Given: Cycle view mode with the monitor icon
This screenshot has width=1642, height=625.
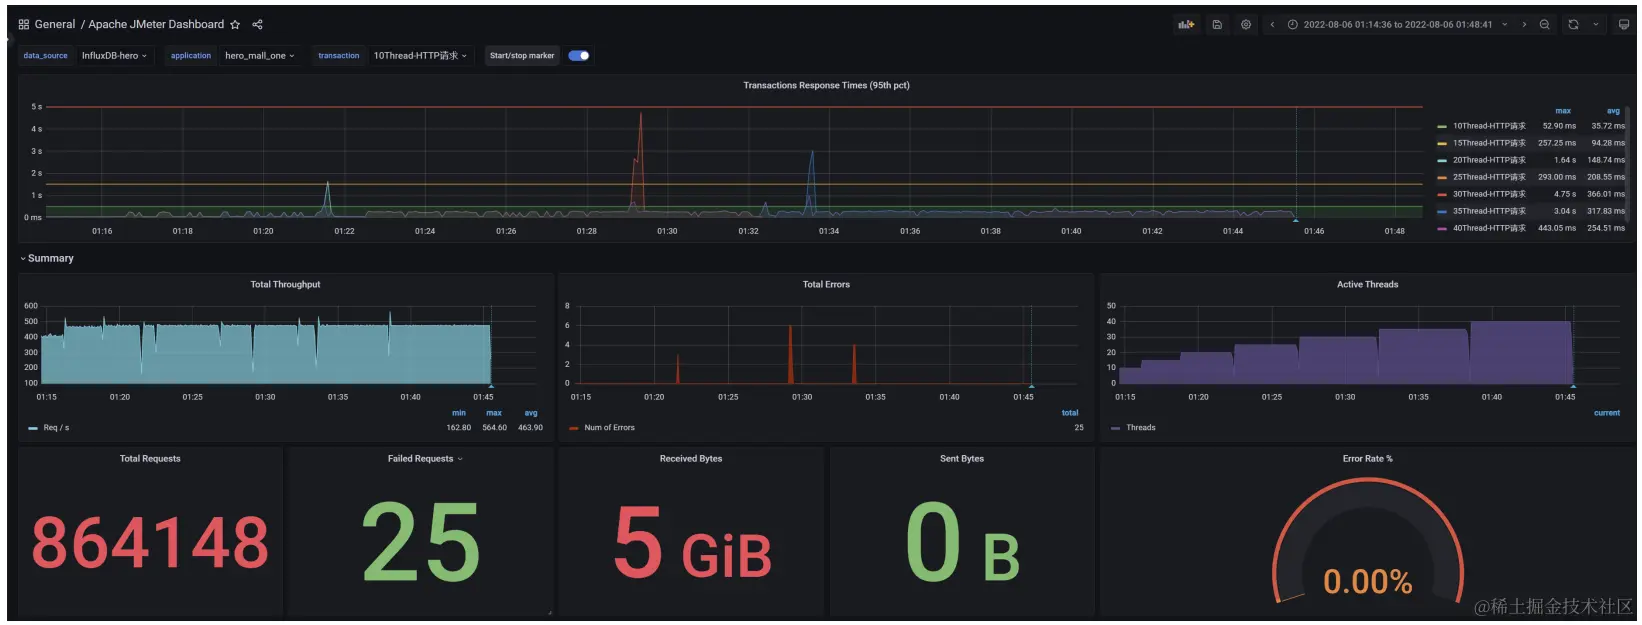Looking at the screenshot, I should [x=1624, y=24].
